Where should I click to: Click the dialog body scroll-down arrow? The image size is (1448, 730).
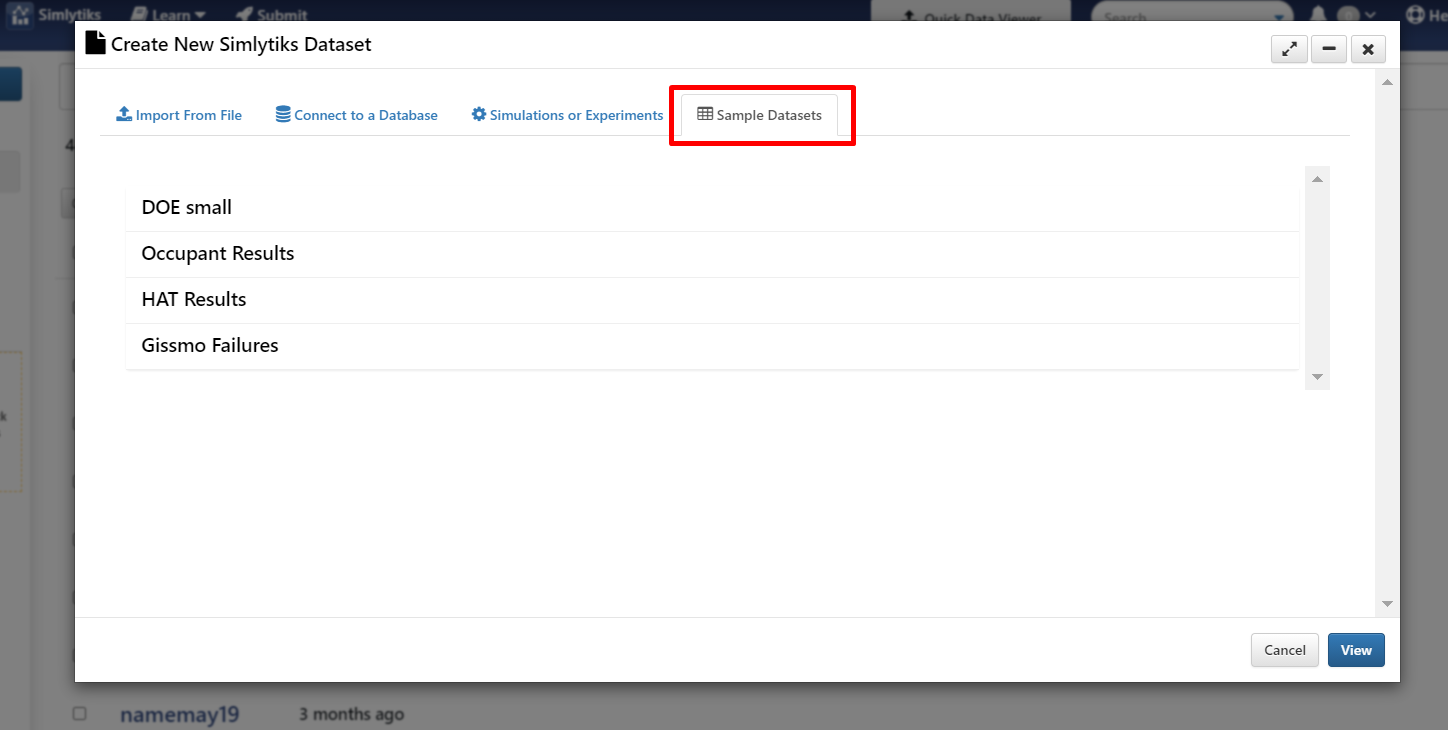(1387, 604)
